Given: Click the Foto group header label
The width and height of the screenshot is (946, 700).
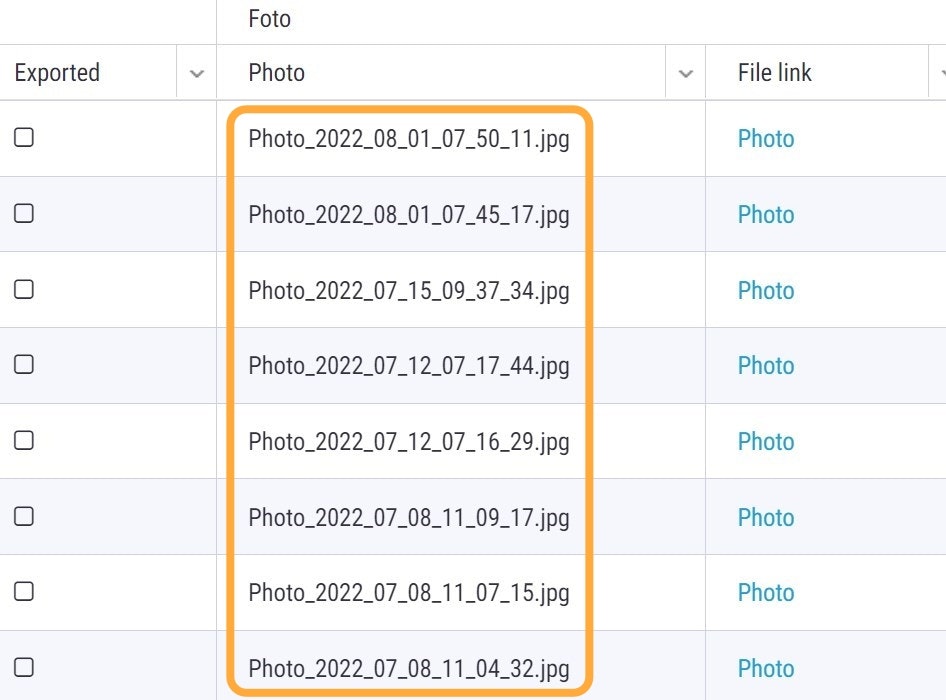Looking at the screenshot, I should coord(270,19).
